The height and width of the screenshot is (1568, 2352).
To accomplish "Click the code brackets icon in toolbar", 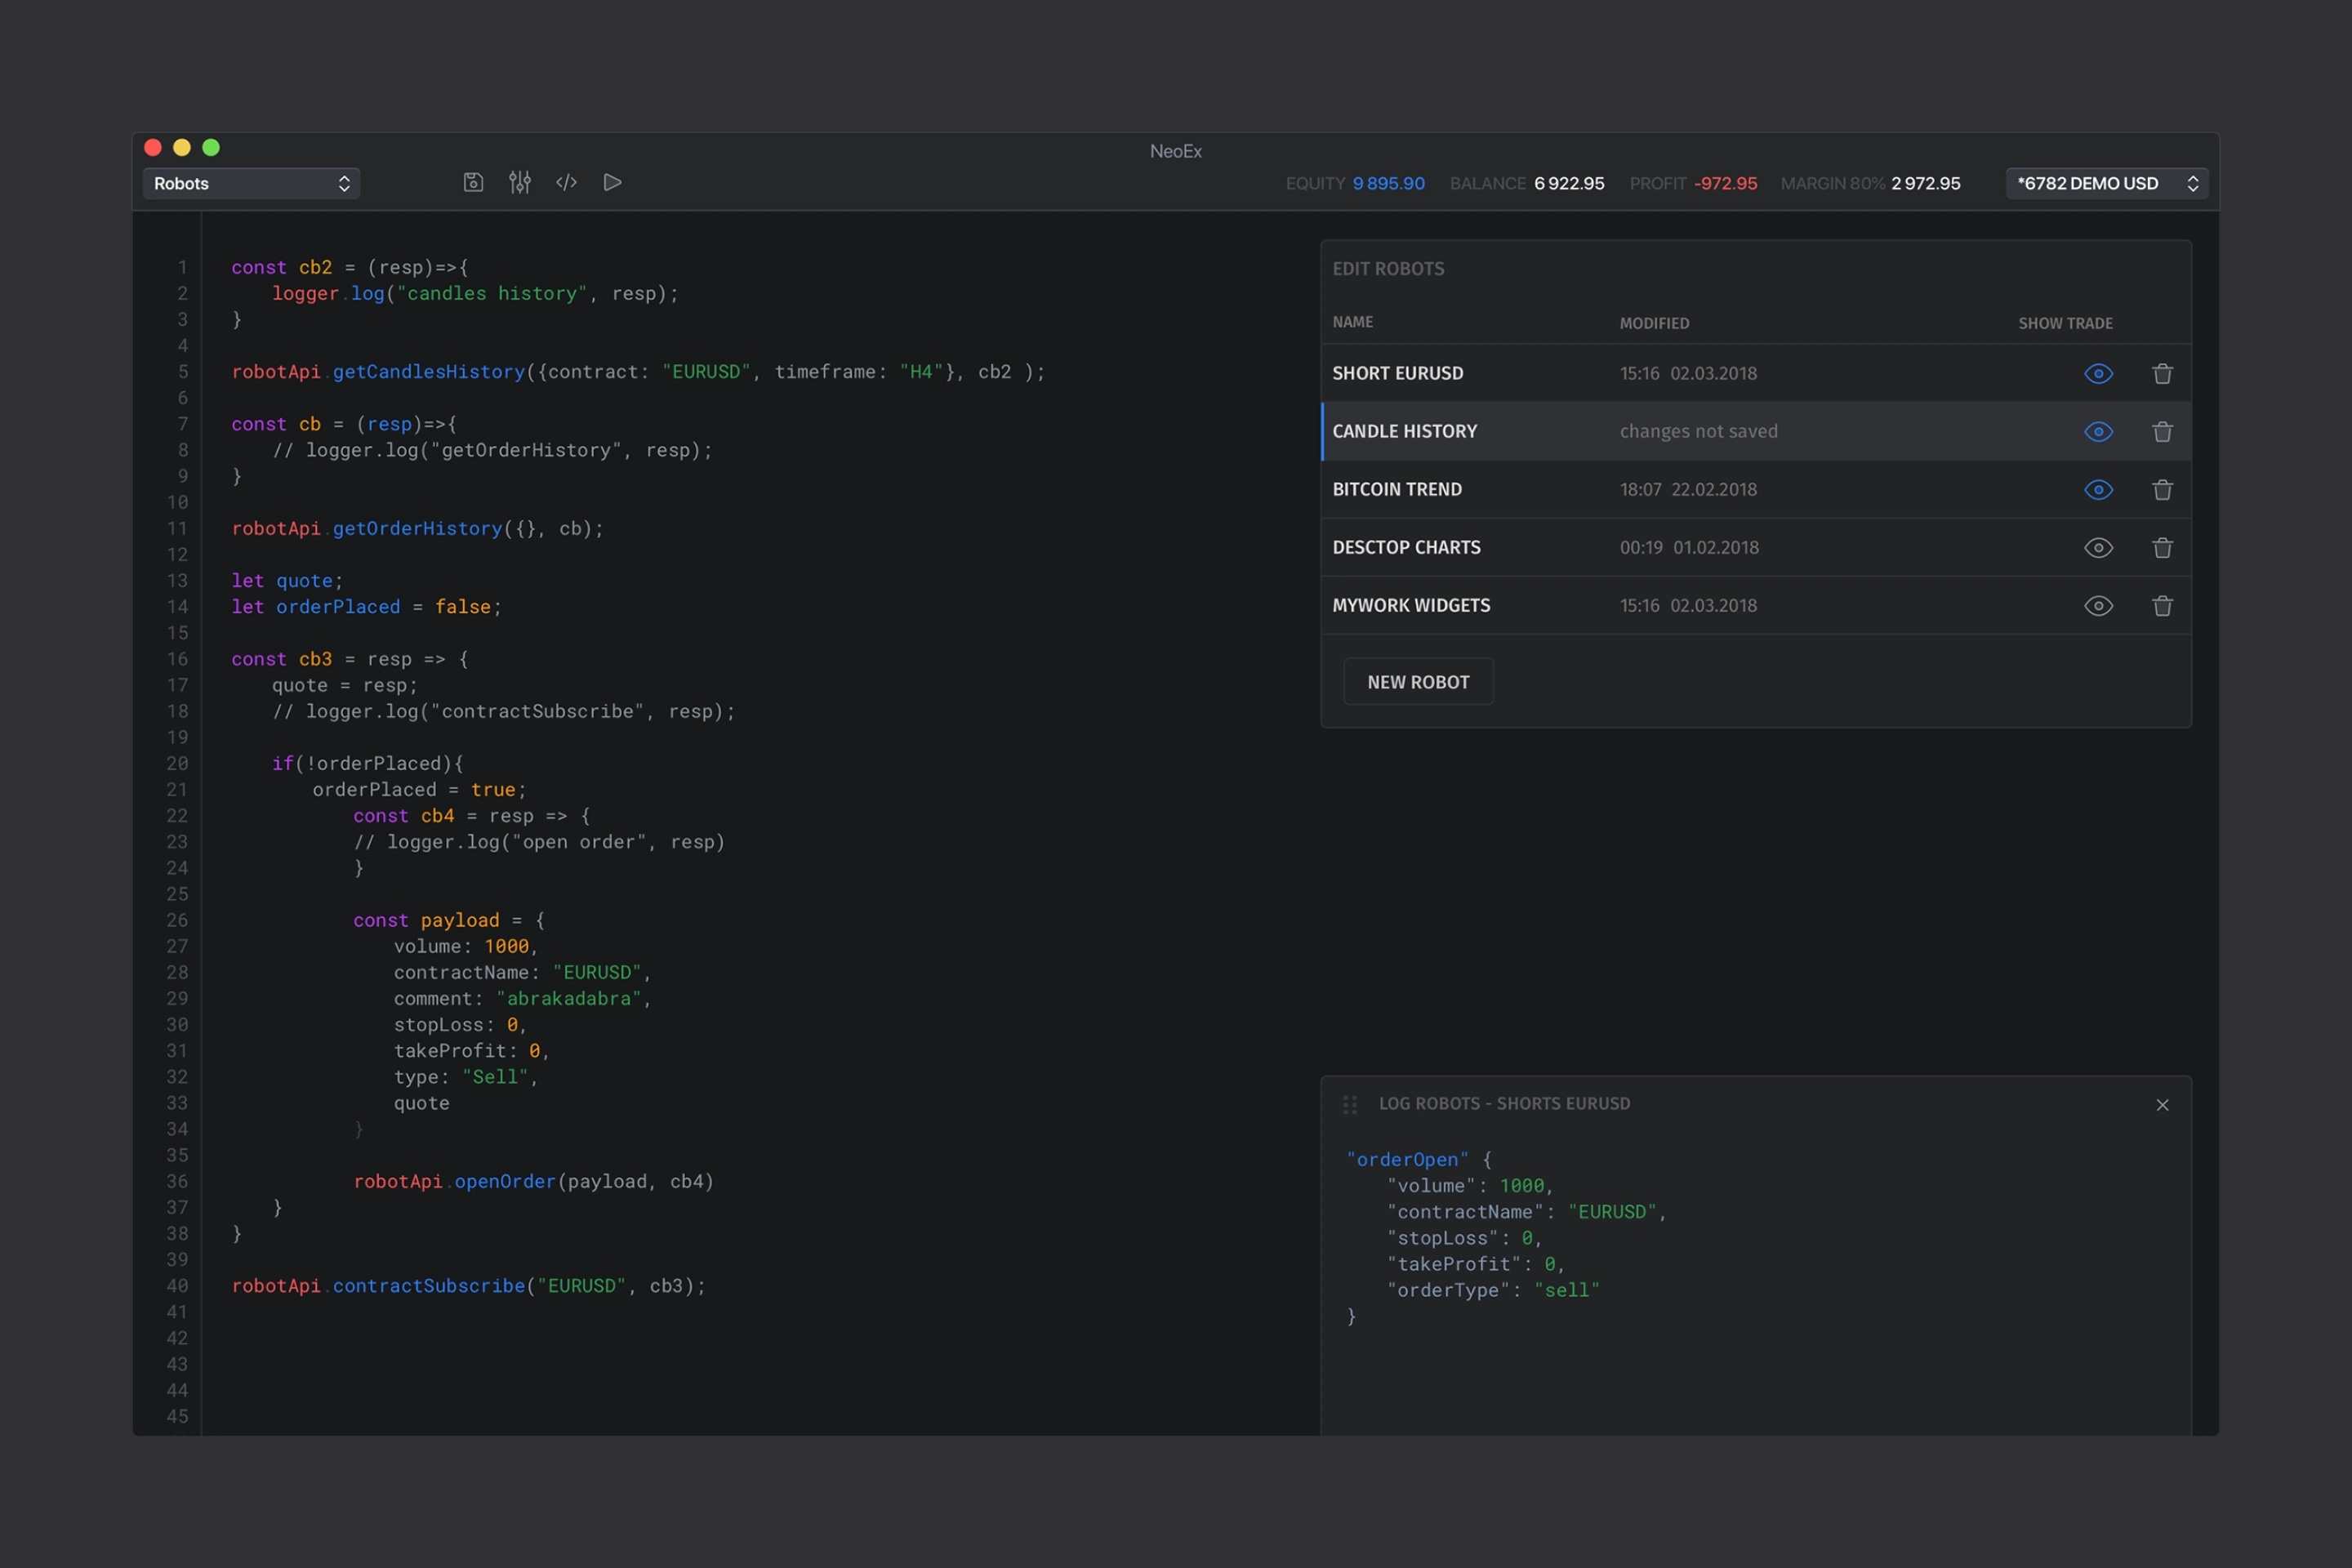I will click(566, 182).
